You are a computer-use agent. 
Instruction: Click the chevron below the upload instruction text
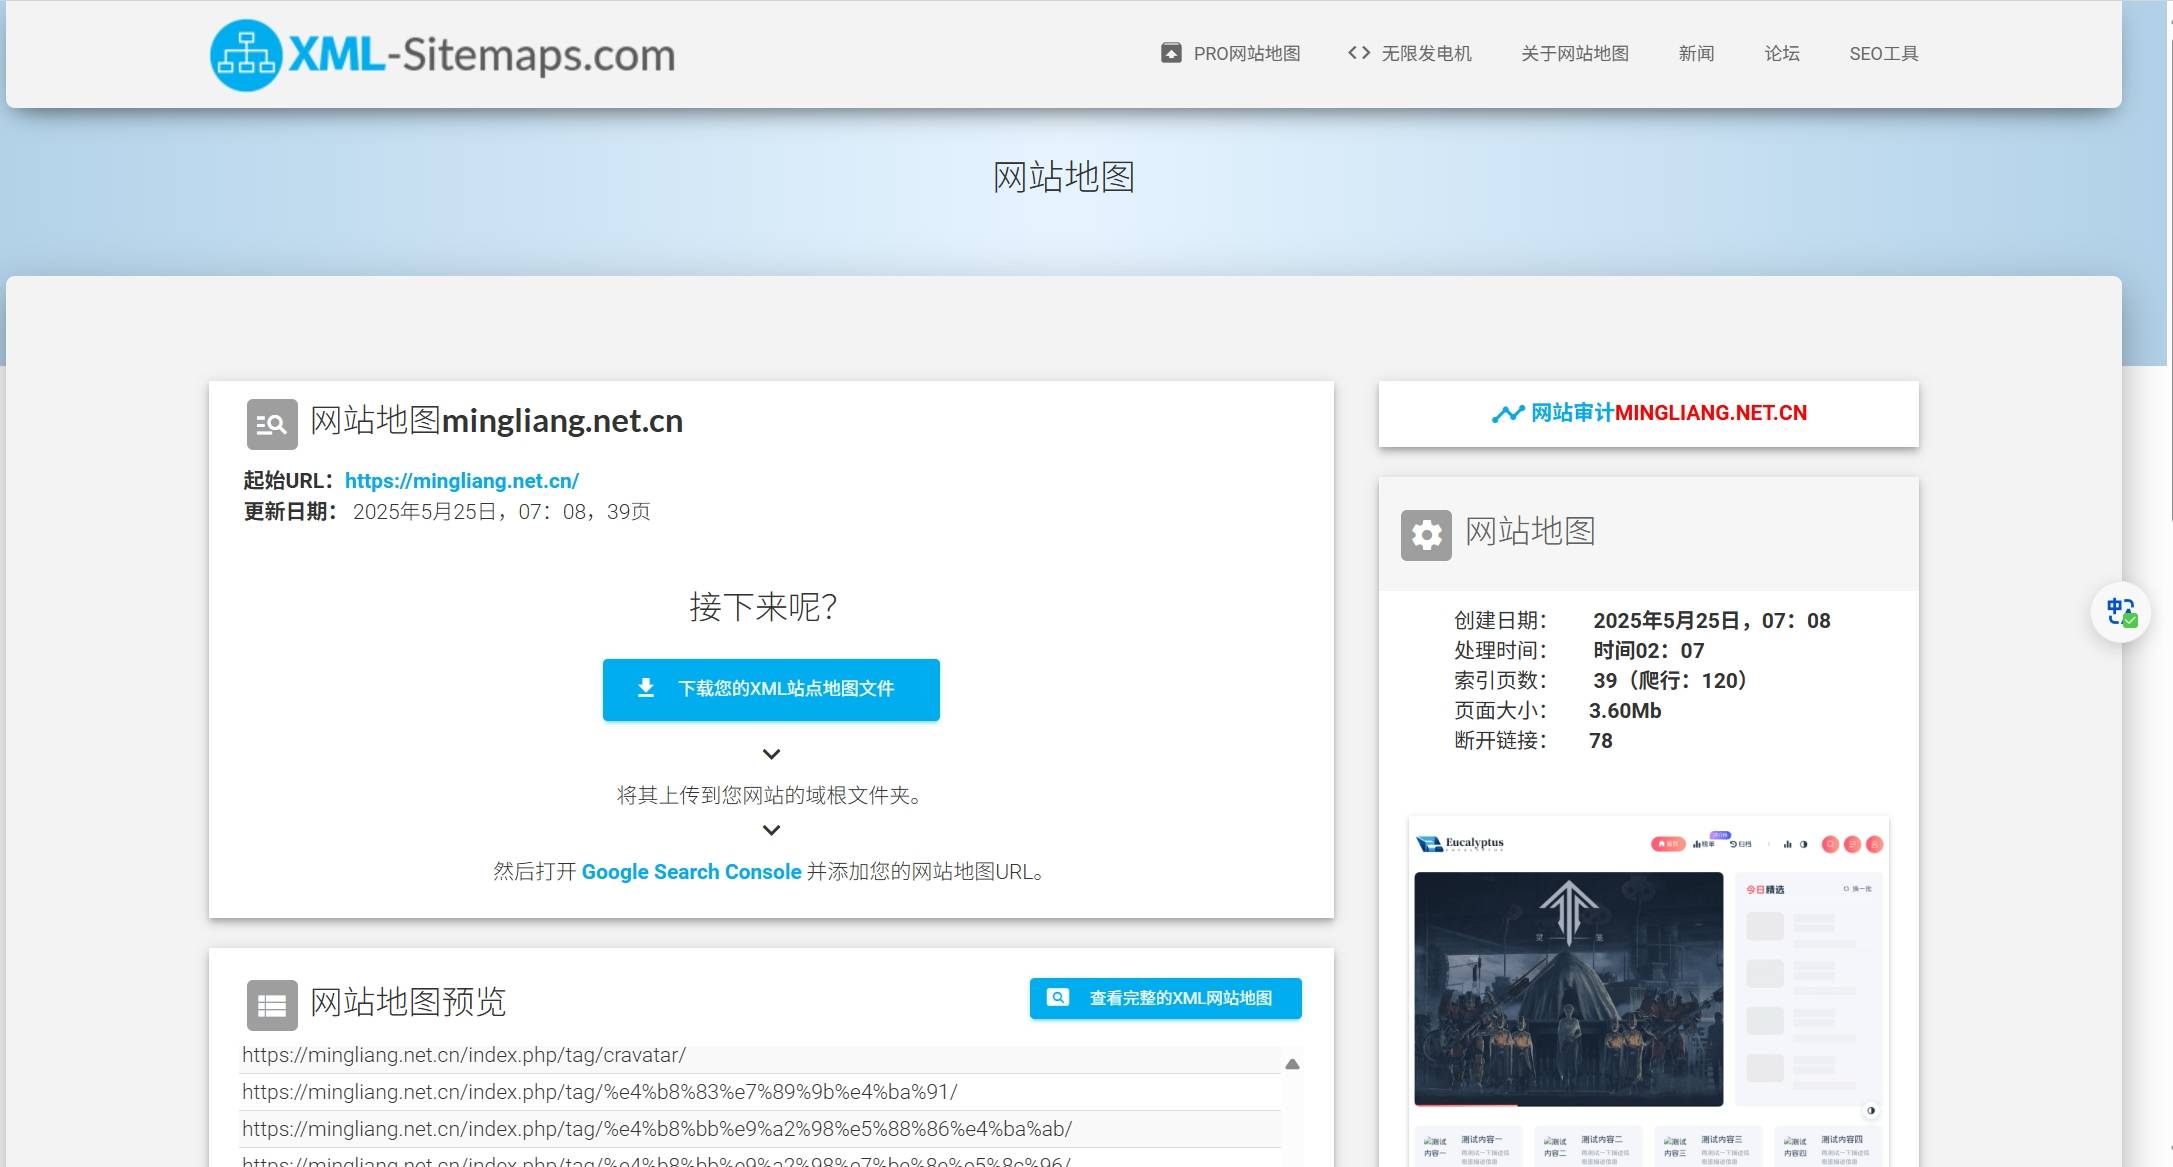(771, 830)
